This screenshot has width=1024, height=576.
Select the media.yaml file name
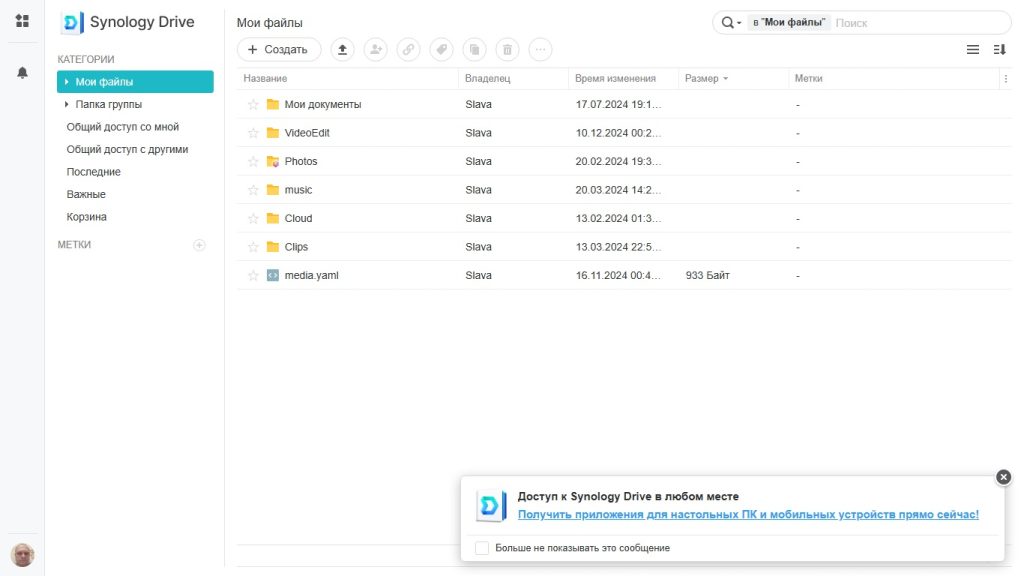pos(312,276)
